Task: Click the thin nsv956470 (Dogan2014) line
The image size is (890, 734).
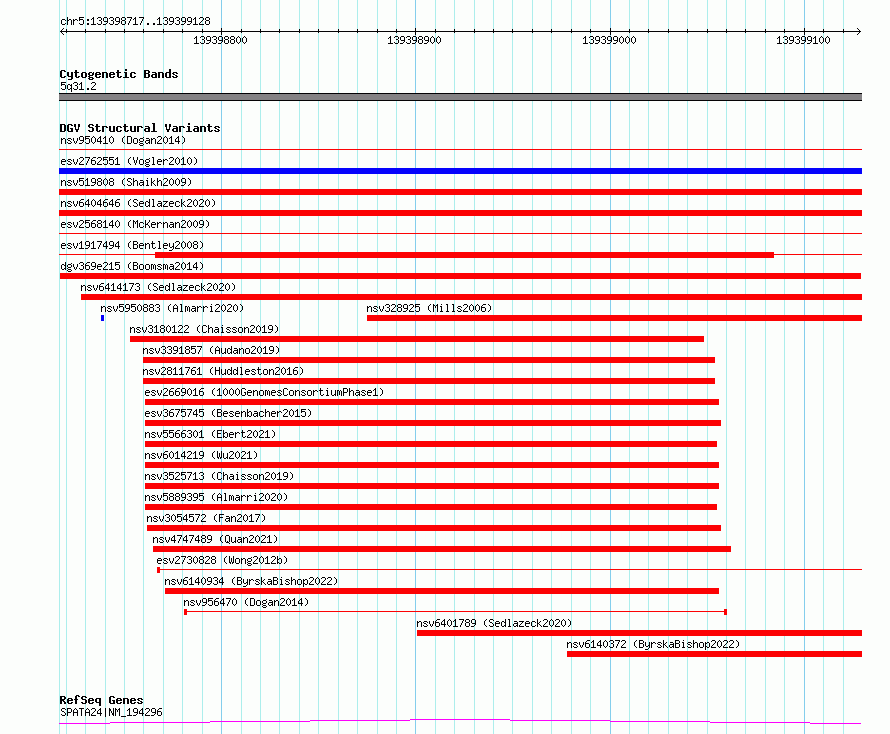Action: [x=455, y=612]
